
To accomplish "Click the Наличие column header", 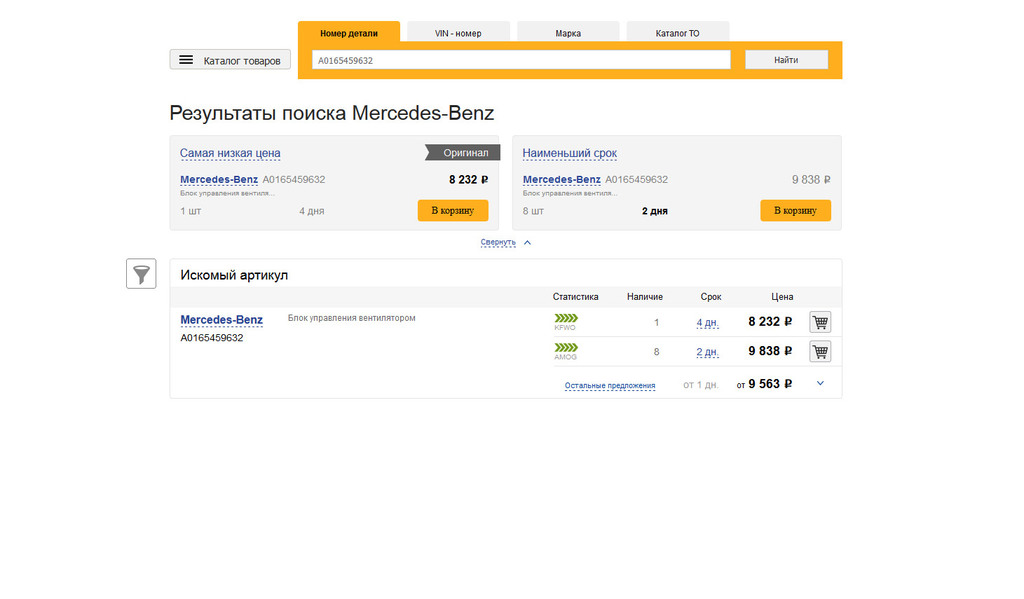I will [x=645, y=297].
